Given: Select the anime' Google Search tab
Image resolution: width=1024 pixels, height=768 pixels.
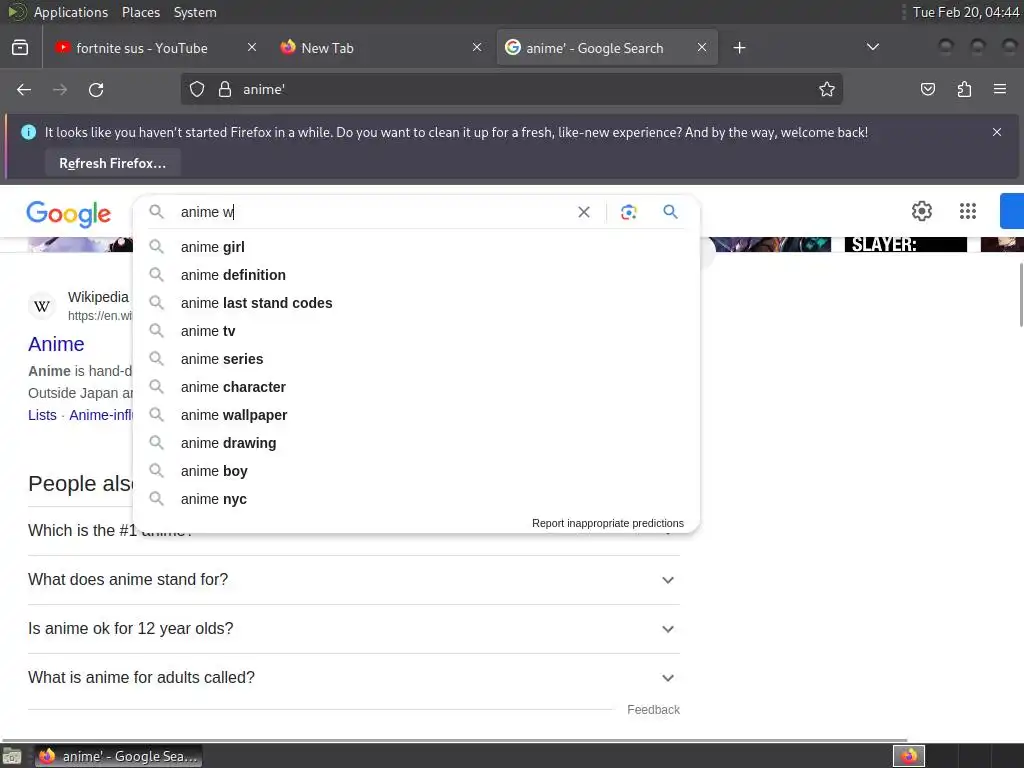Looking at the screenshot, I should pos(607,48).
